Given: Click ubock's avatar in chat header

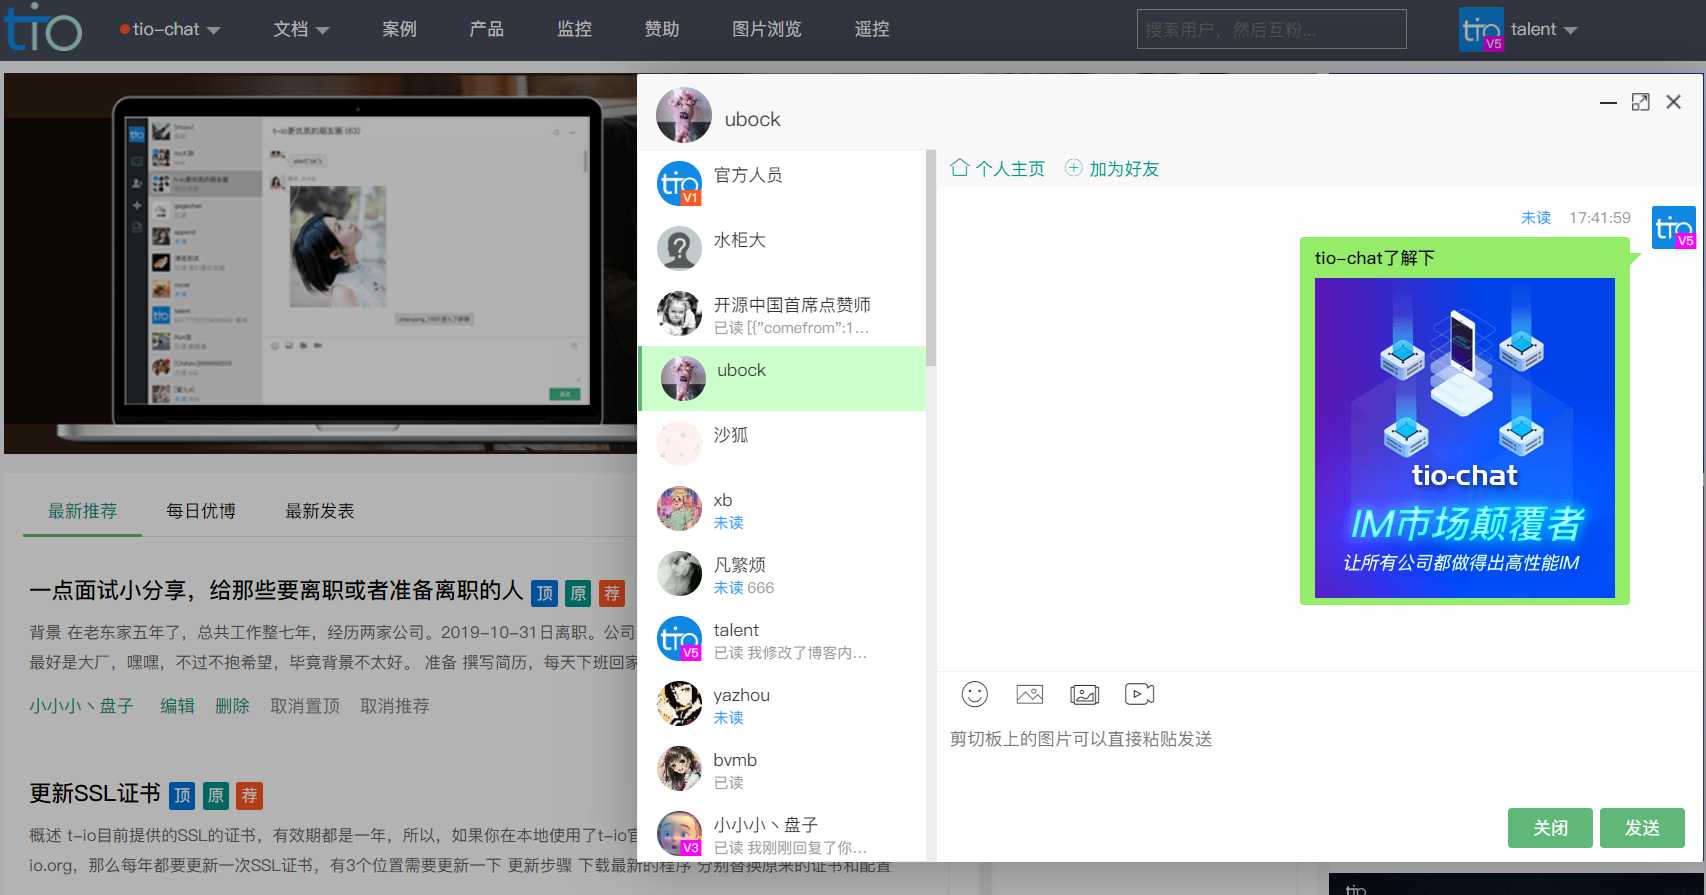Looking at the screenshot, I should [x=684, y=115].
